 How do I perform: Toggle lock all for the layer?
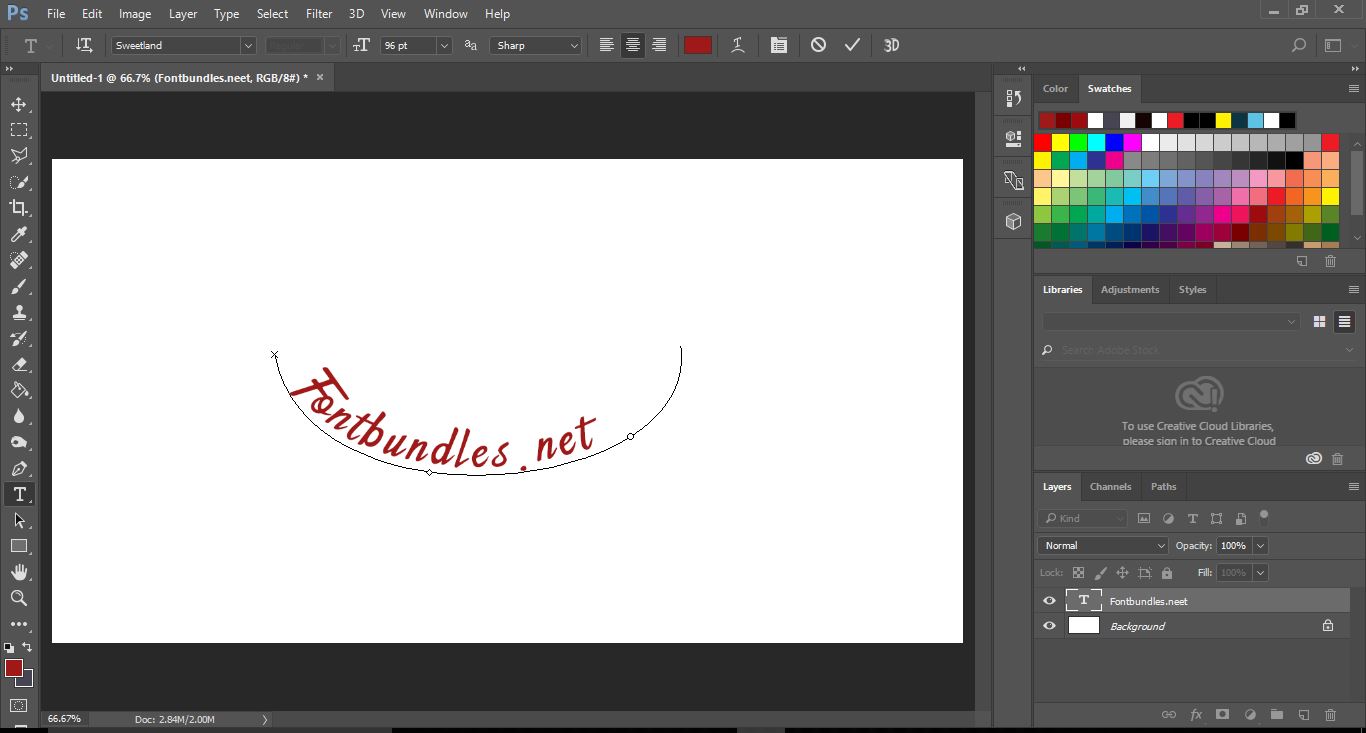click(x=1167, y=573)
